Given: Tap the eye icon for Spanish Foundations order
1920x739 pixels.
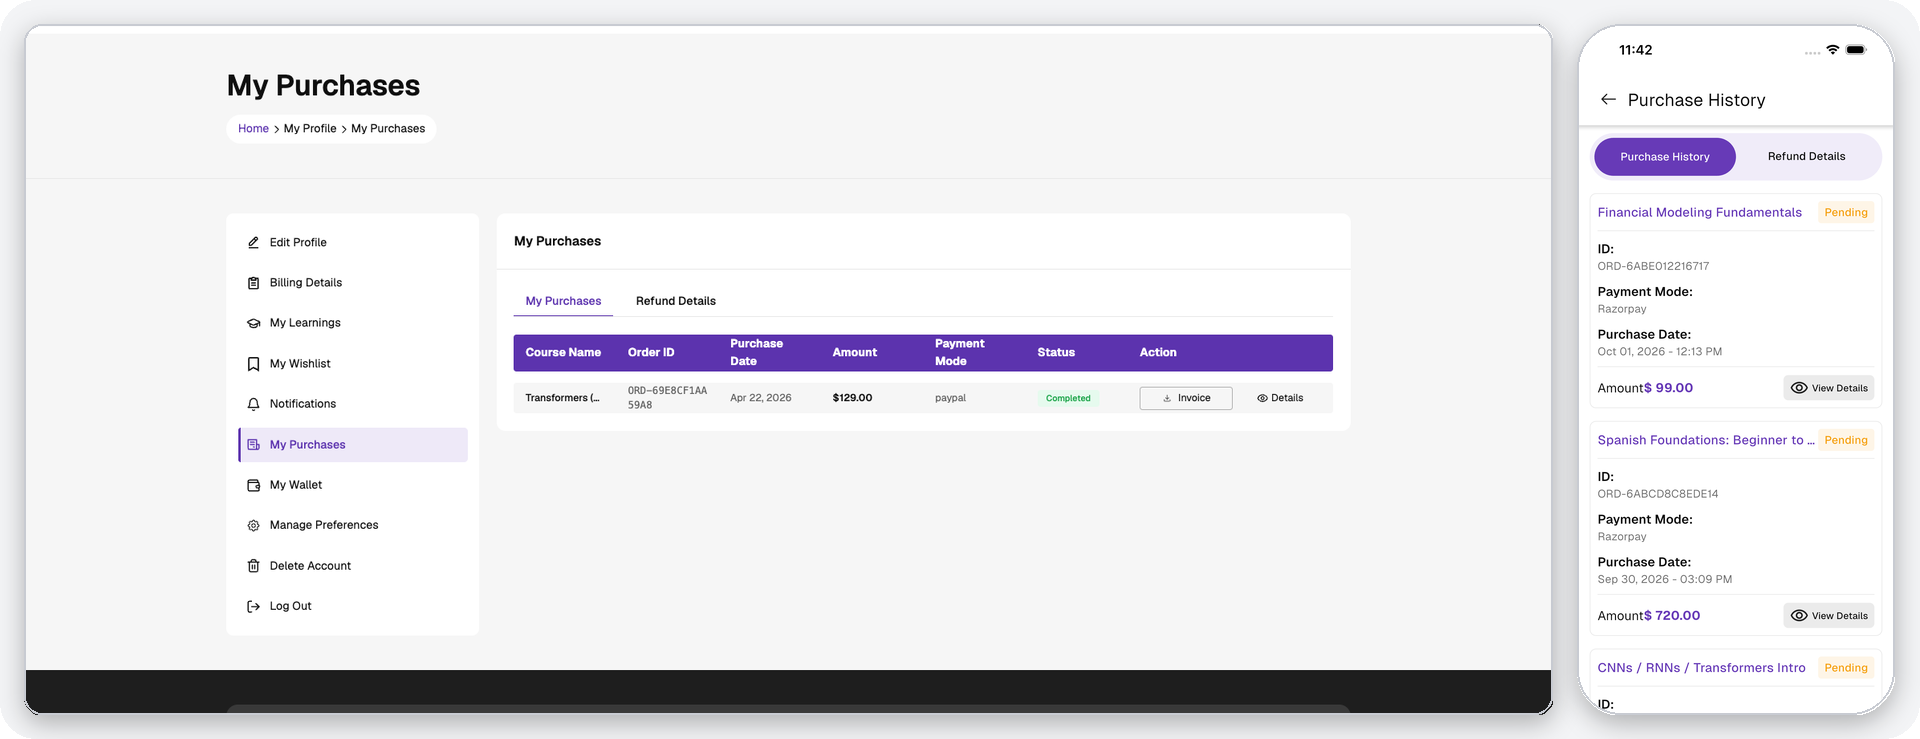Looking at the screenshot, I should point(1799,616).
